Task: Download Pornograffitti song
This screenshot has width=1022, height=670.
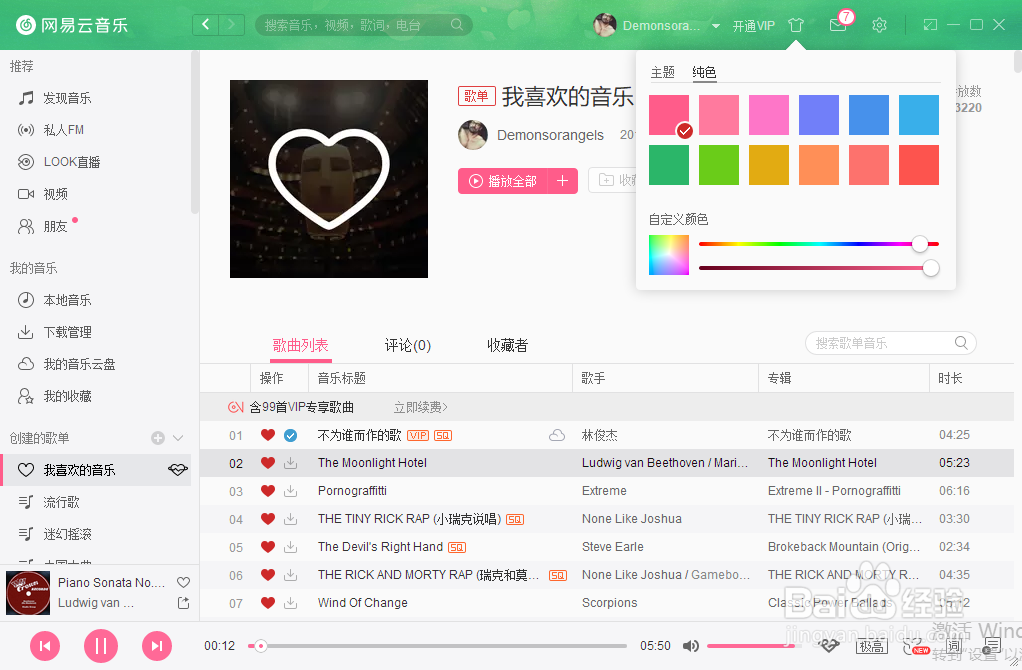Action: pos(291,491)
